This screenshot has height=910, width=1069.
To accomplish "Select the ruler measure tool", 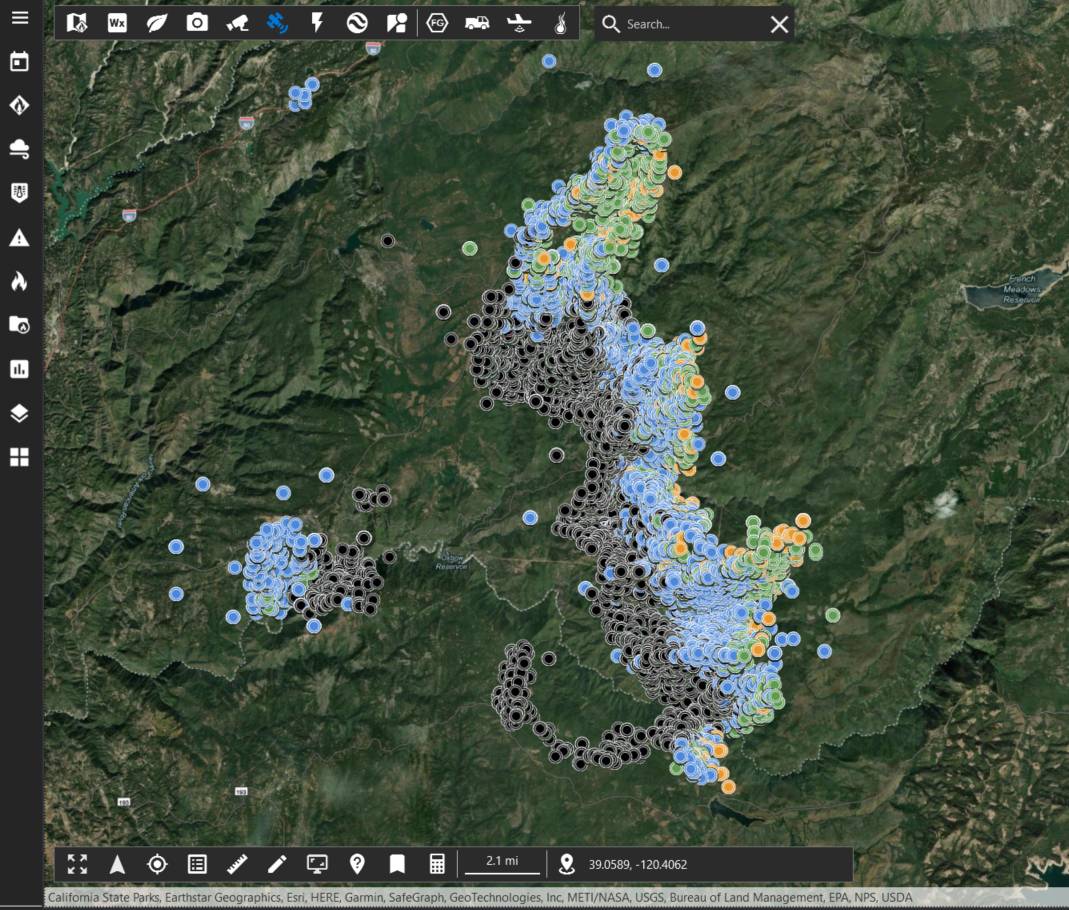I will [x=237, y=864].
